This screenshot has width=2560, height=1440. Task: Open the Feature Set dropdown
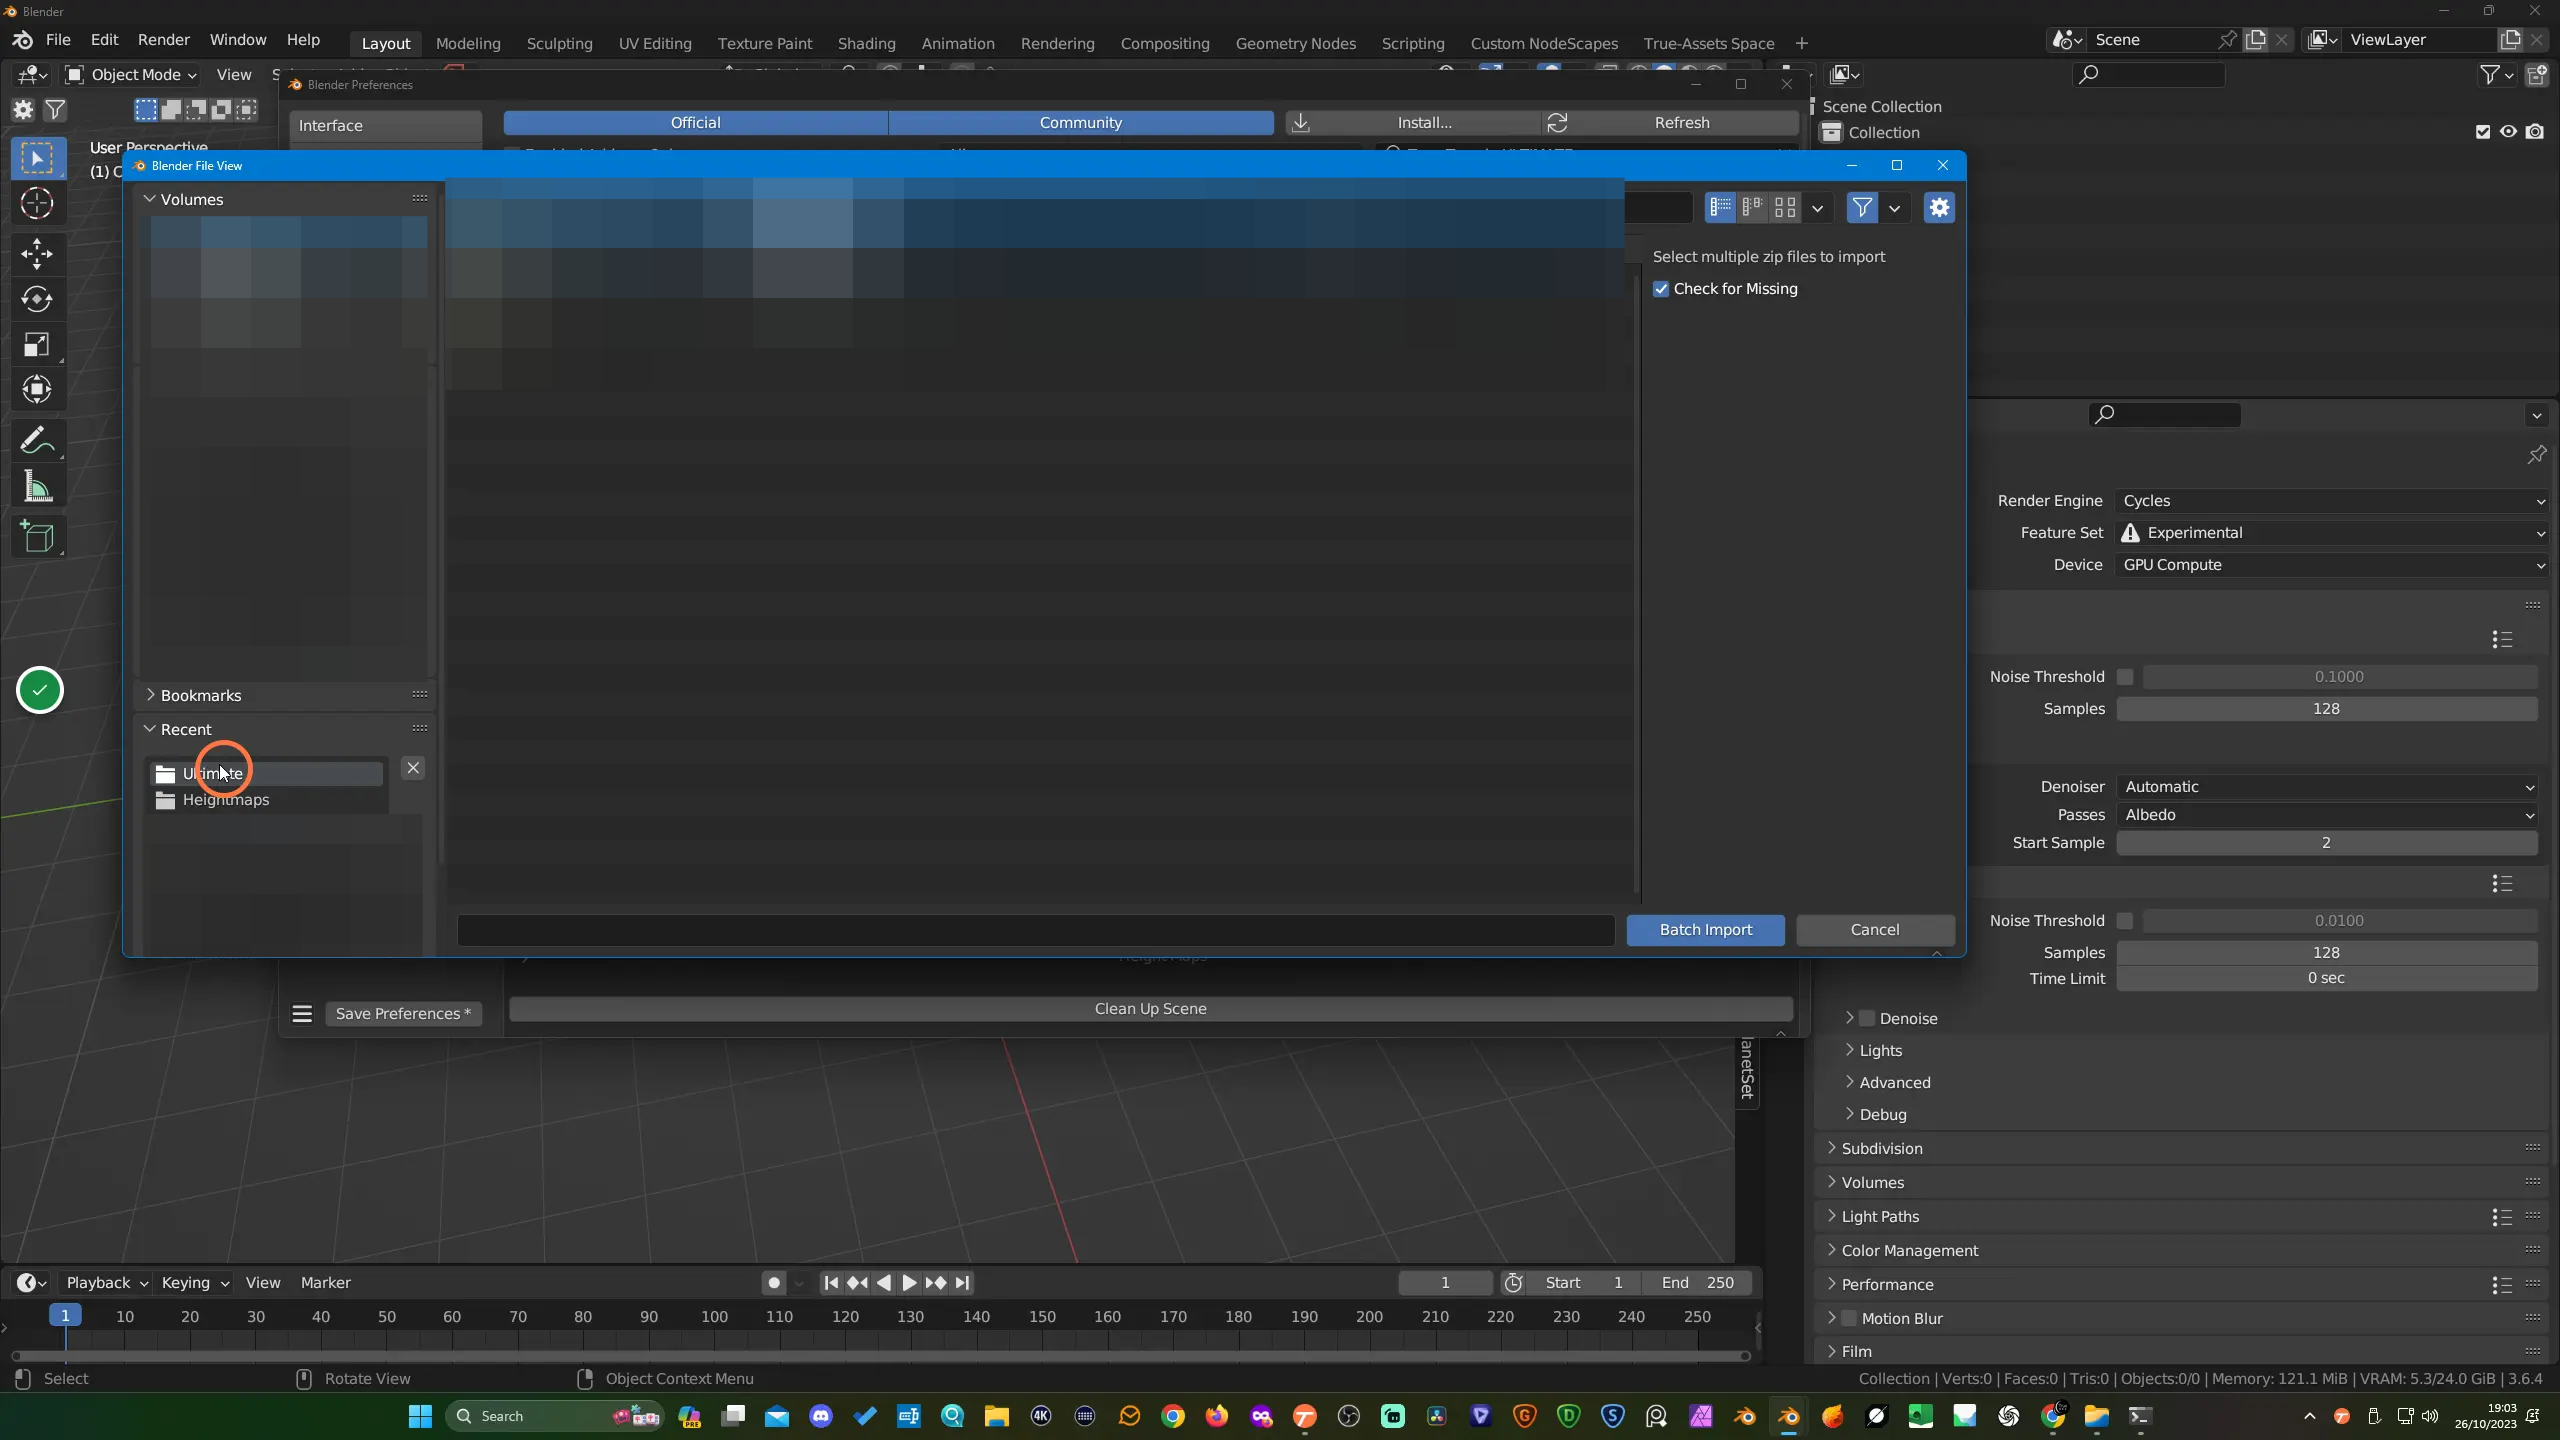pos(2331,533)
